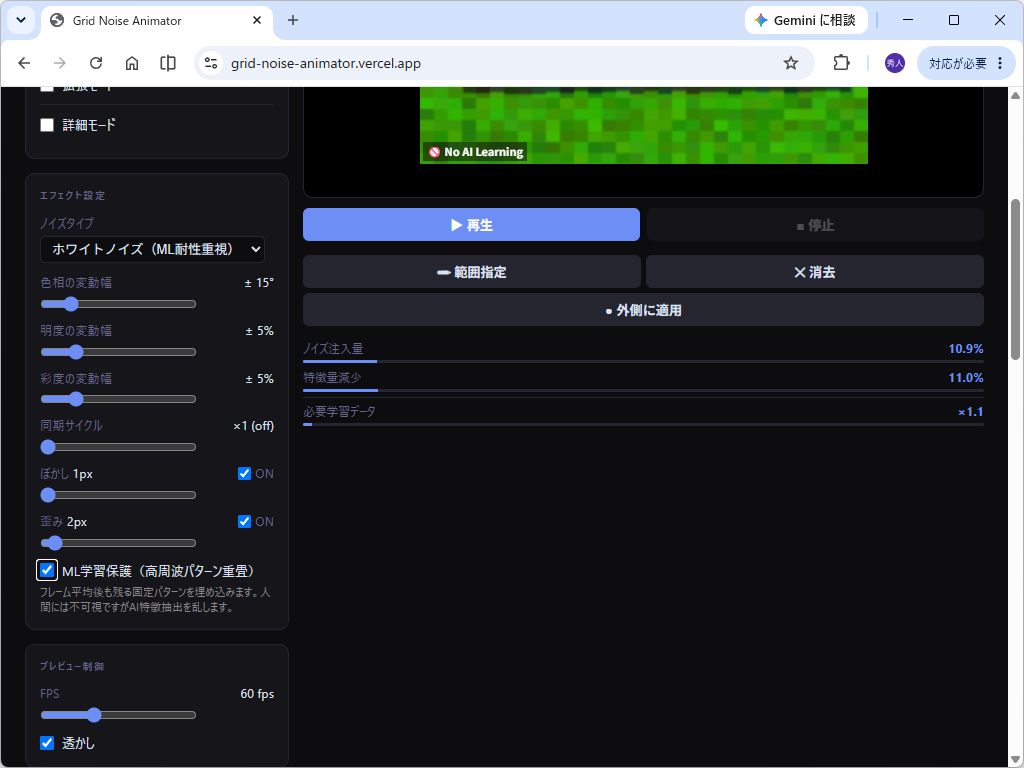Go back to the previous page

click(24, 63)
